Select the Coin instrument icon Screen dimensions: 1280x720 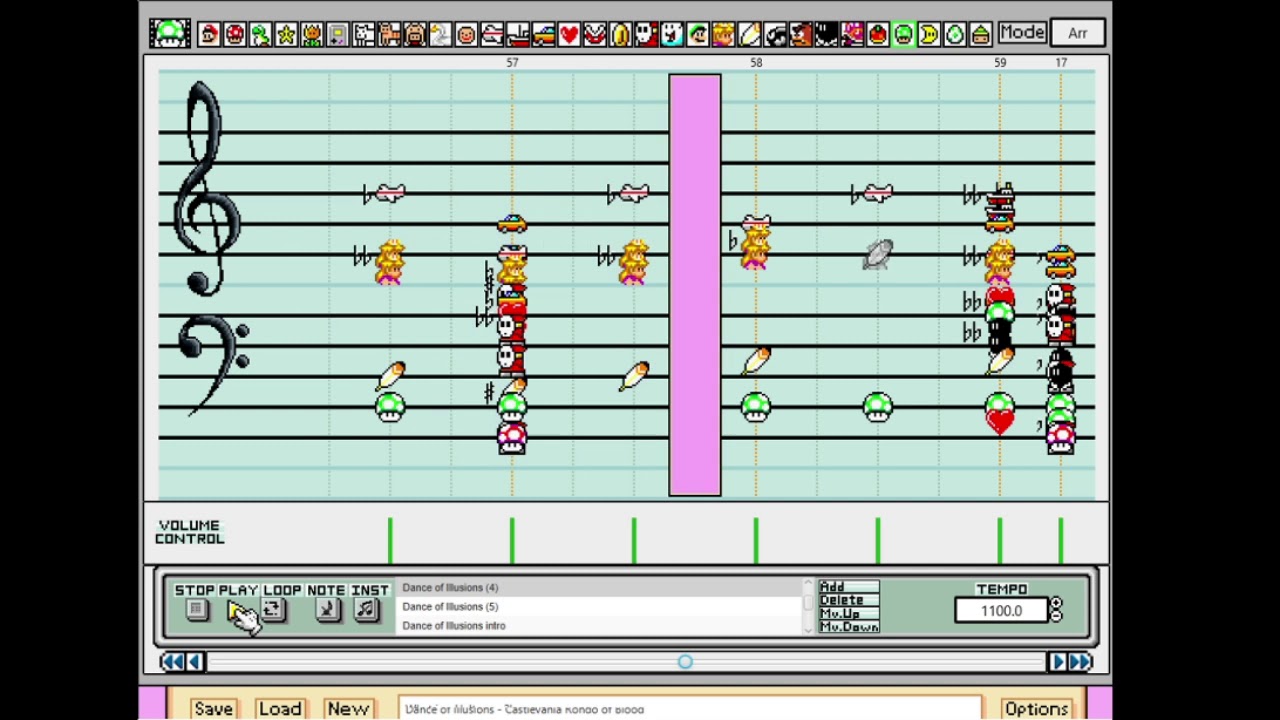(621, 34)
